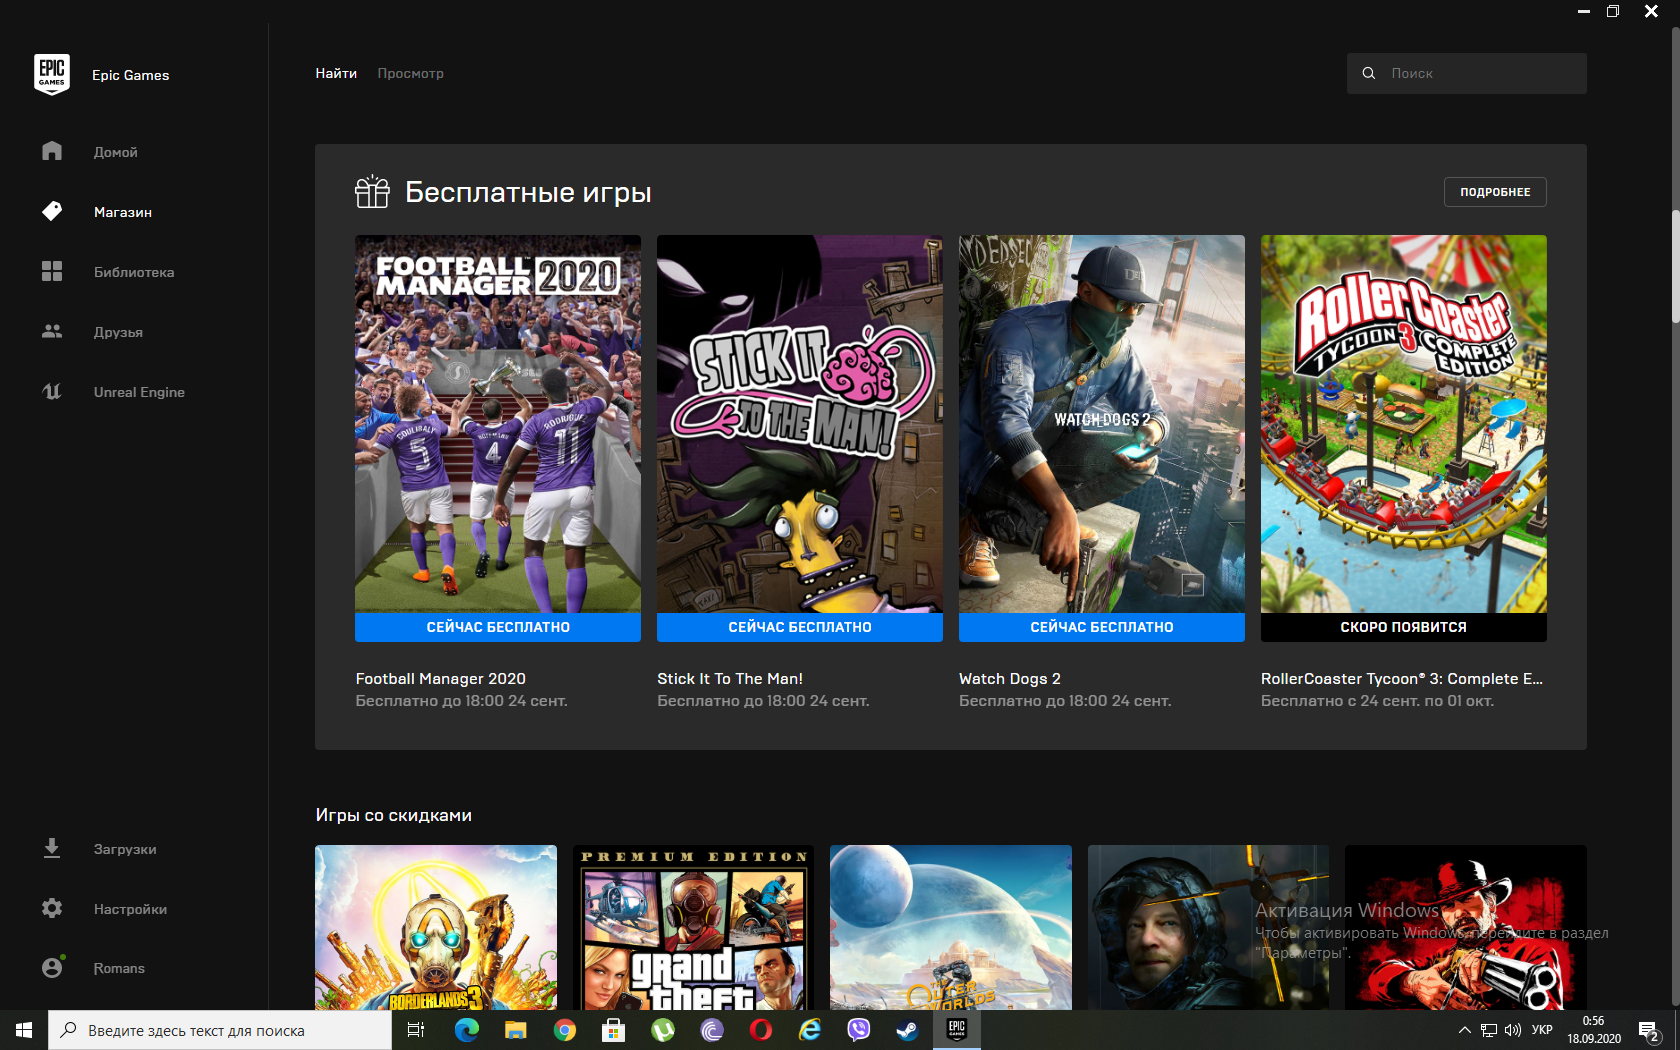Go to Друзья in the sidebar
1680x1050 pixels.
pyautogui.click(x=118, y=332)
